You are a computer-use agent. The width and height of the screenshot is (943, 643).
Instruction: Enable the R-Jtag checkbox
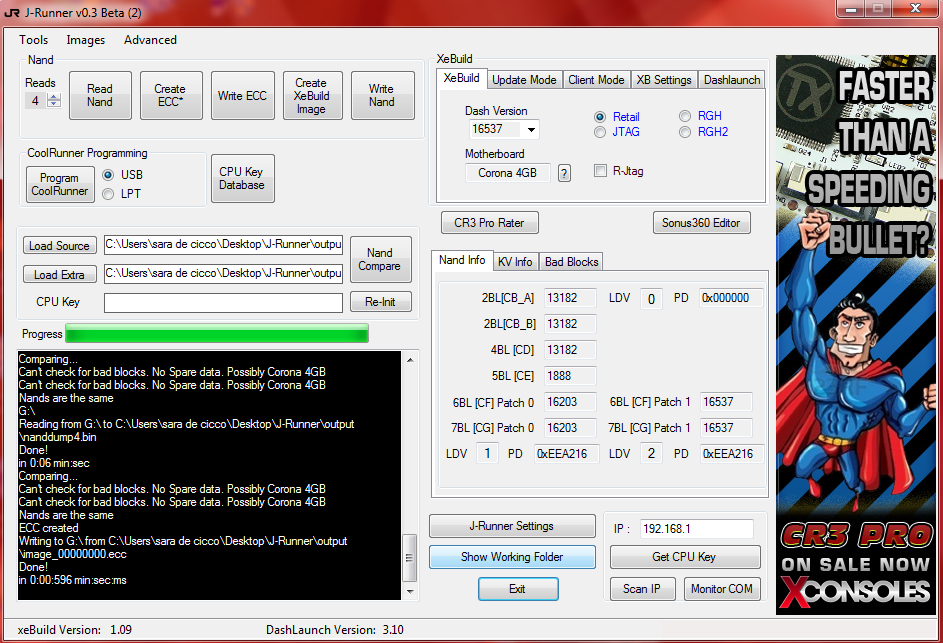[600, 171]
